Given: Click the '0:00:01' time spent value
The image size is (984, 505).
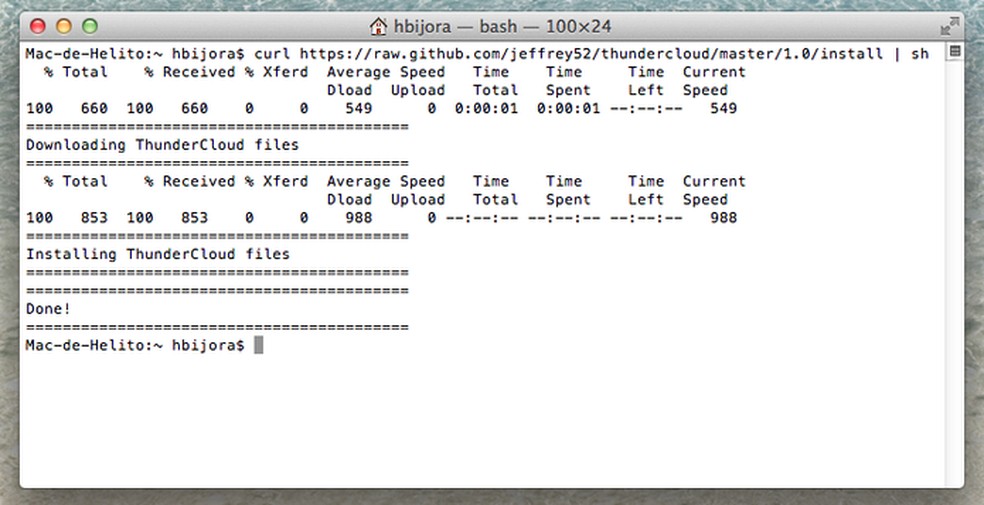Looking at the screenshot, I should (569, 109).
